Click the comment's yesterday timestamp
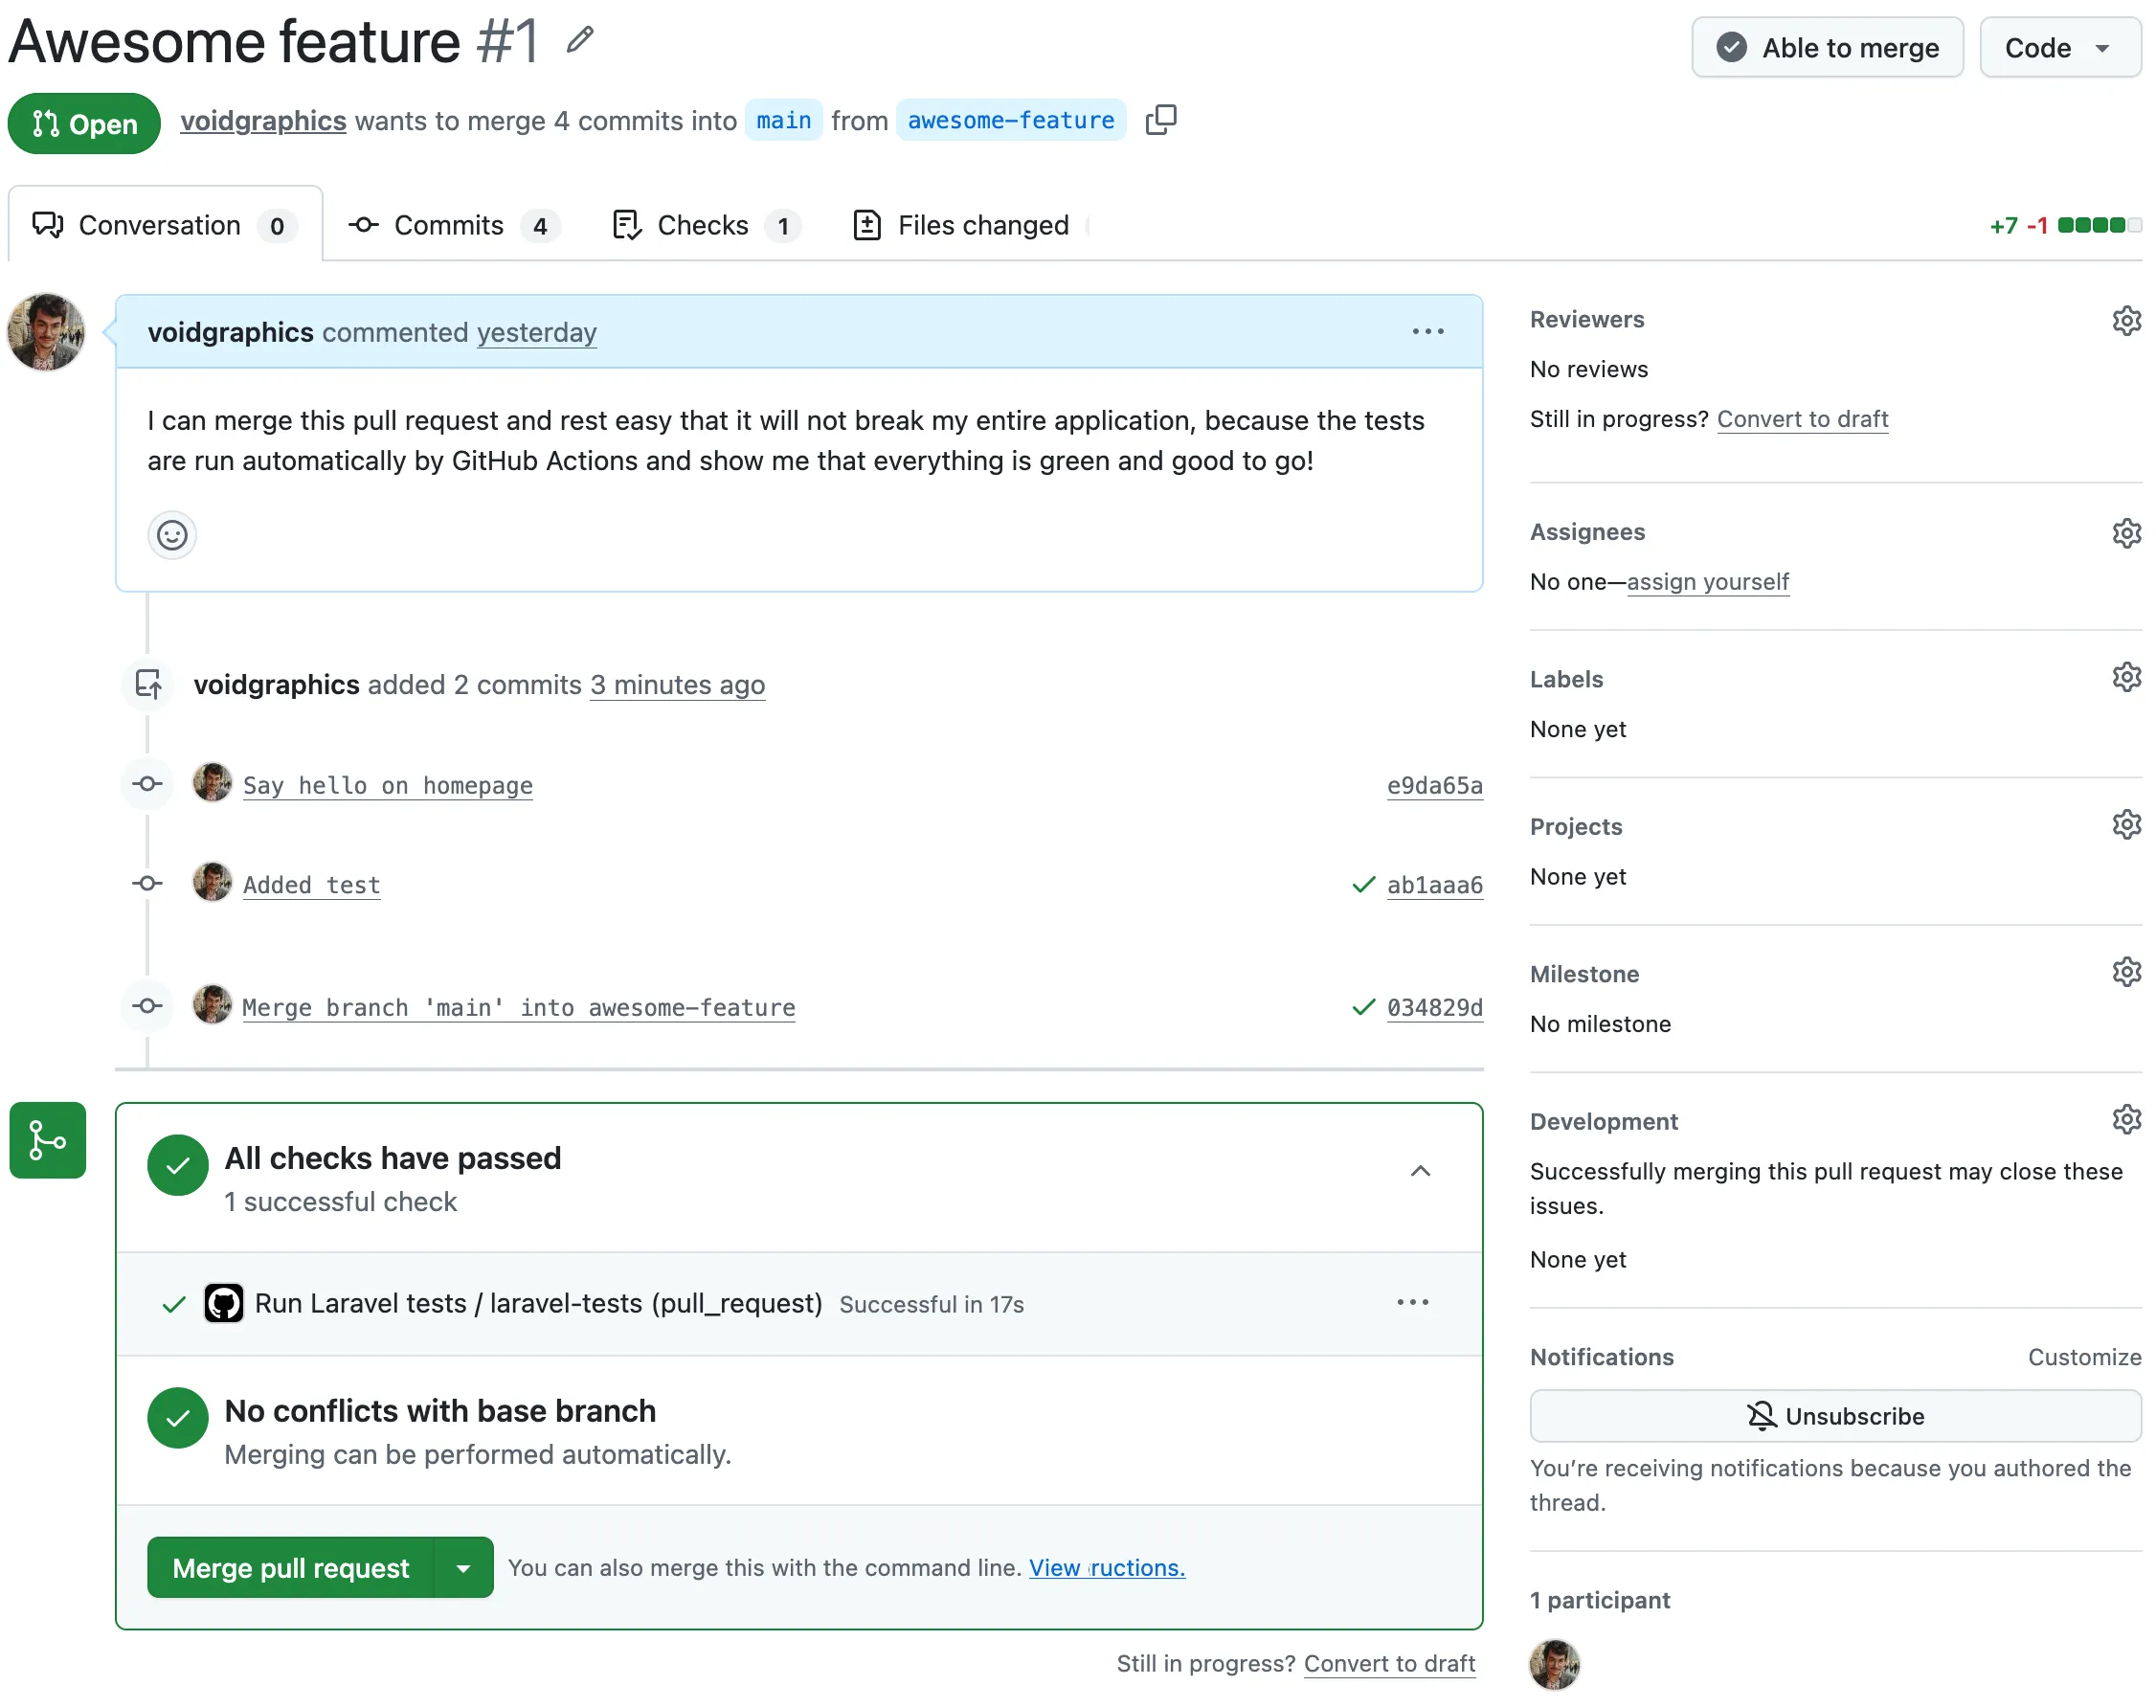 (x=537, y=332)
